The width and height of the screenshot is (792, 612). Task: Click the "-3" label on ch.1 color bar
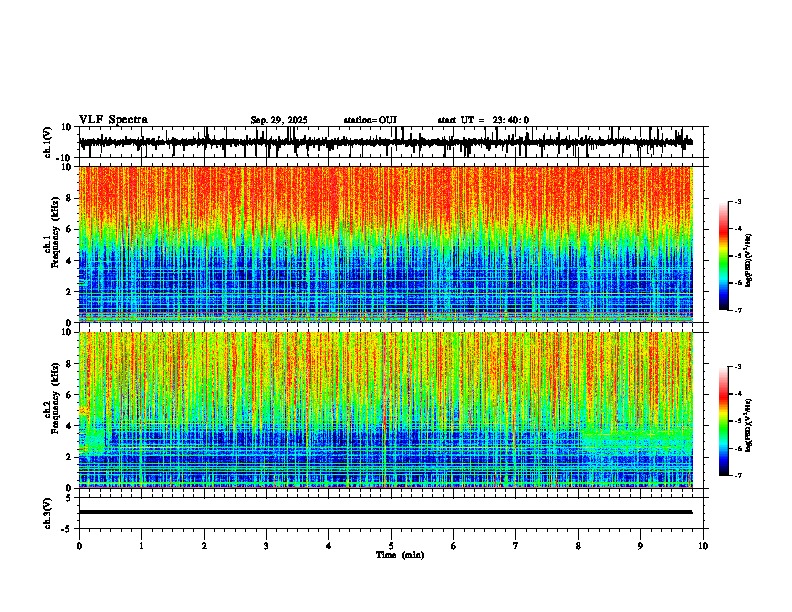pos(738,202)
